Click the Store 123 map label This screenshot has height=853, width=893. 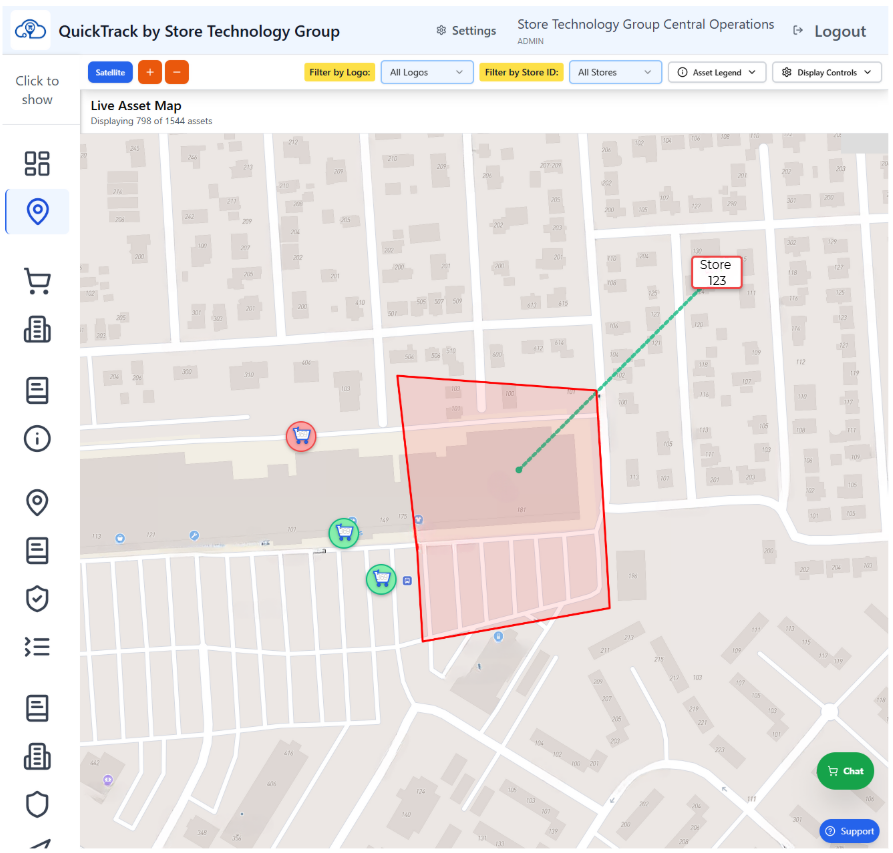(716, 271)
